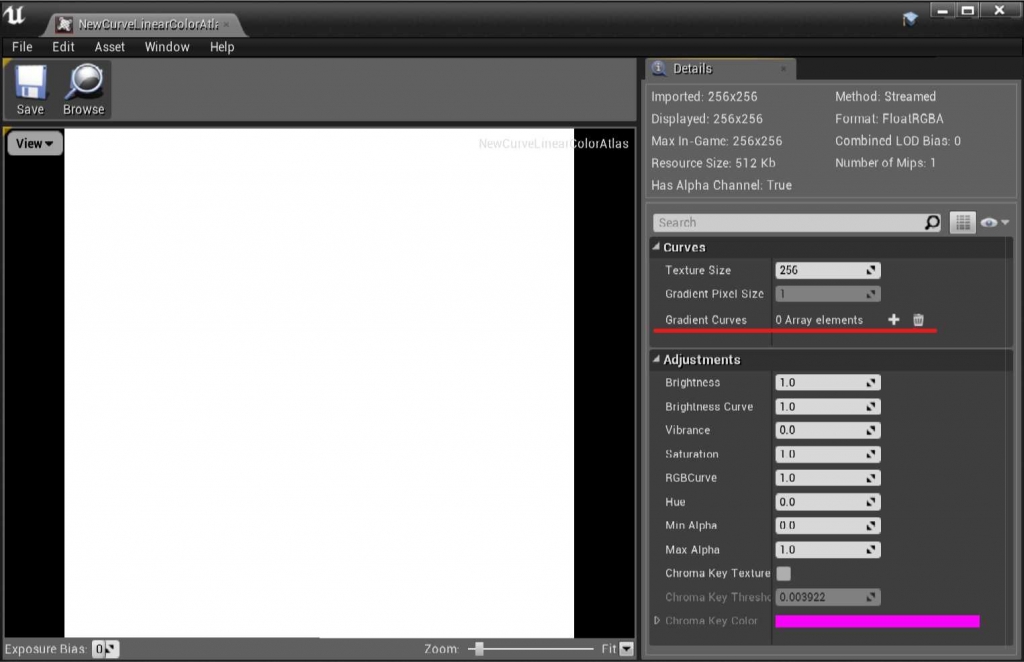Click the 'Max In-Game: 256x256' text
The height and width of the screenshot is (662, 1024).
pos(716,141)
